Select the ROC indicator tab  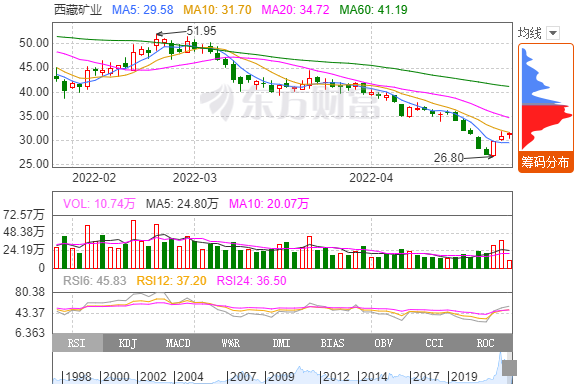486,343
